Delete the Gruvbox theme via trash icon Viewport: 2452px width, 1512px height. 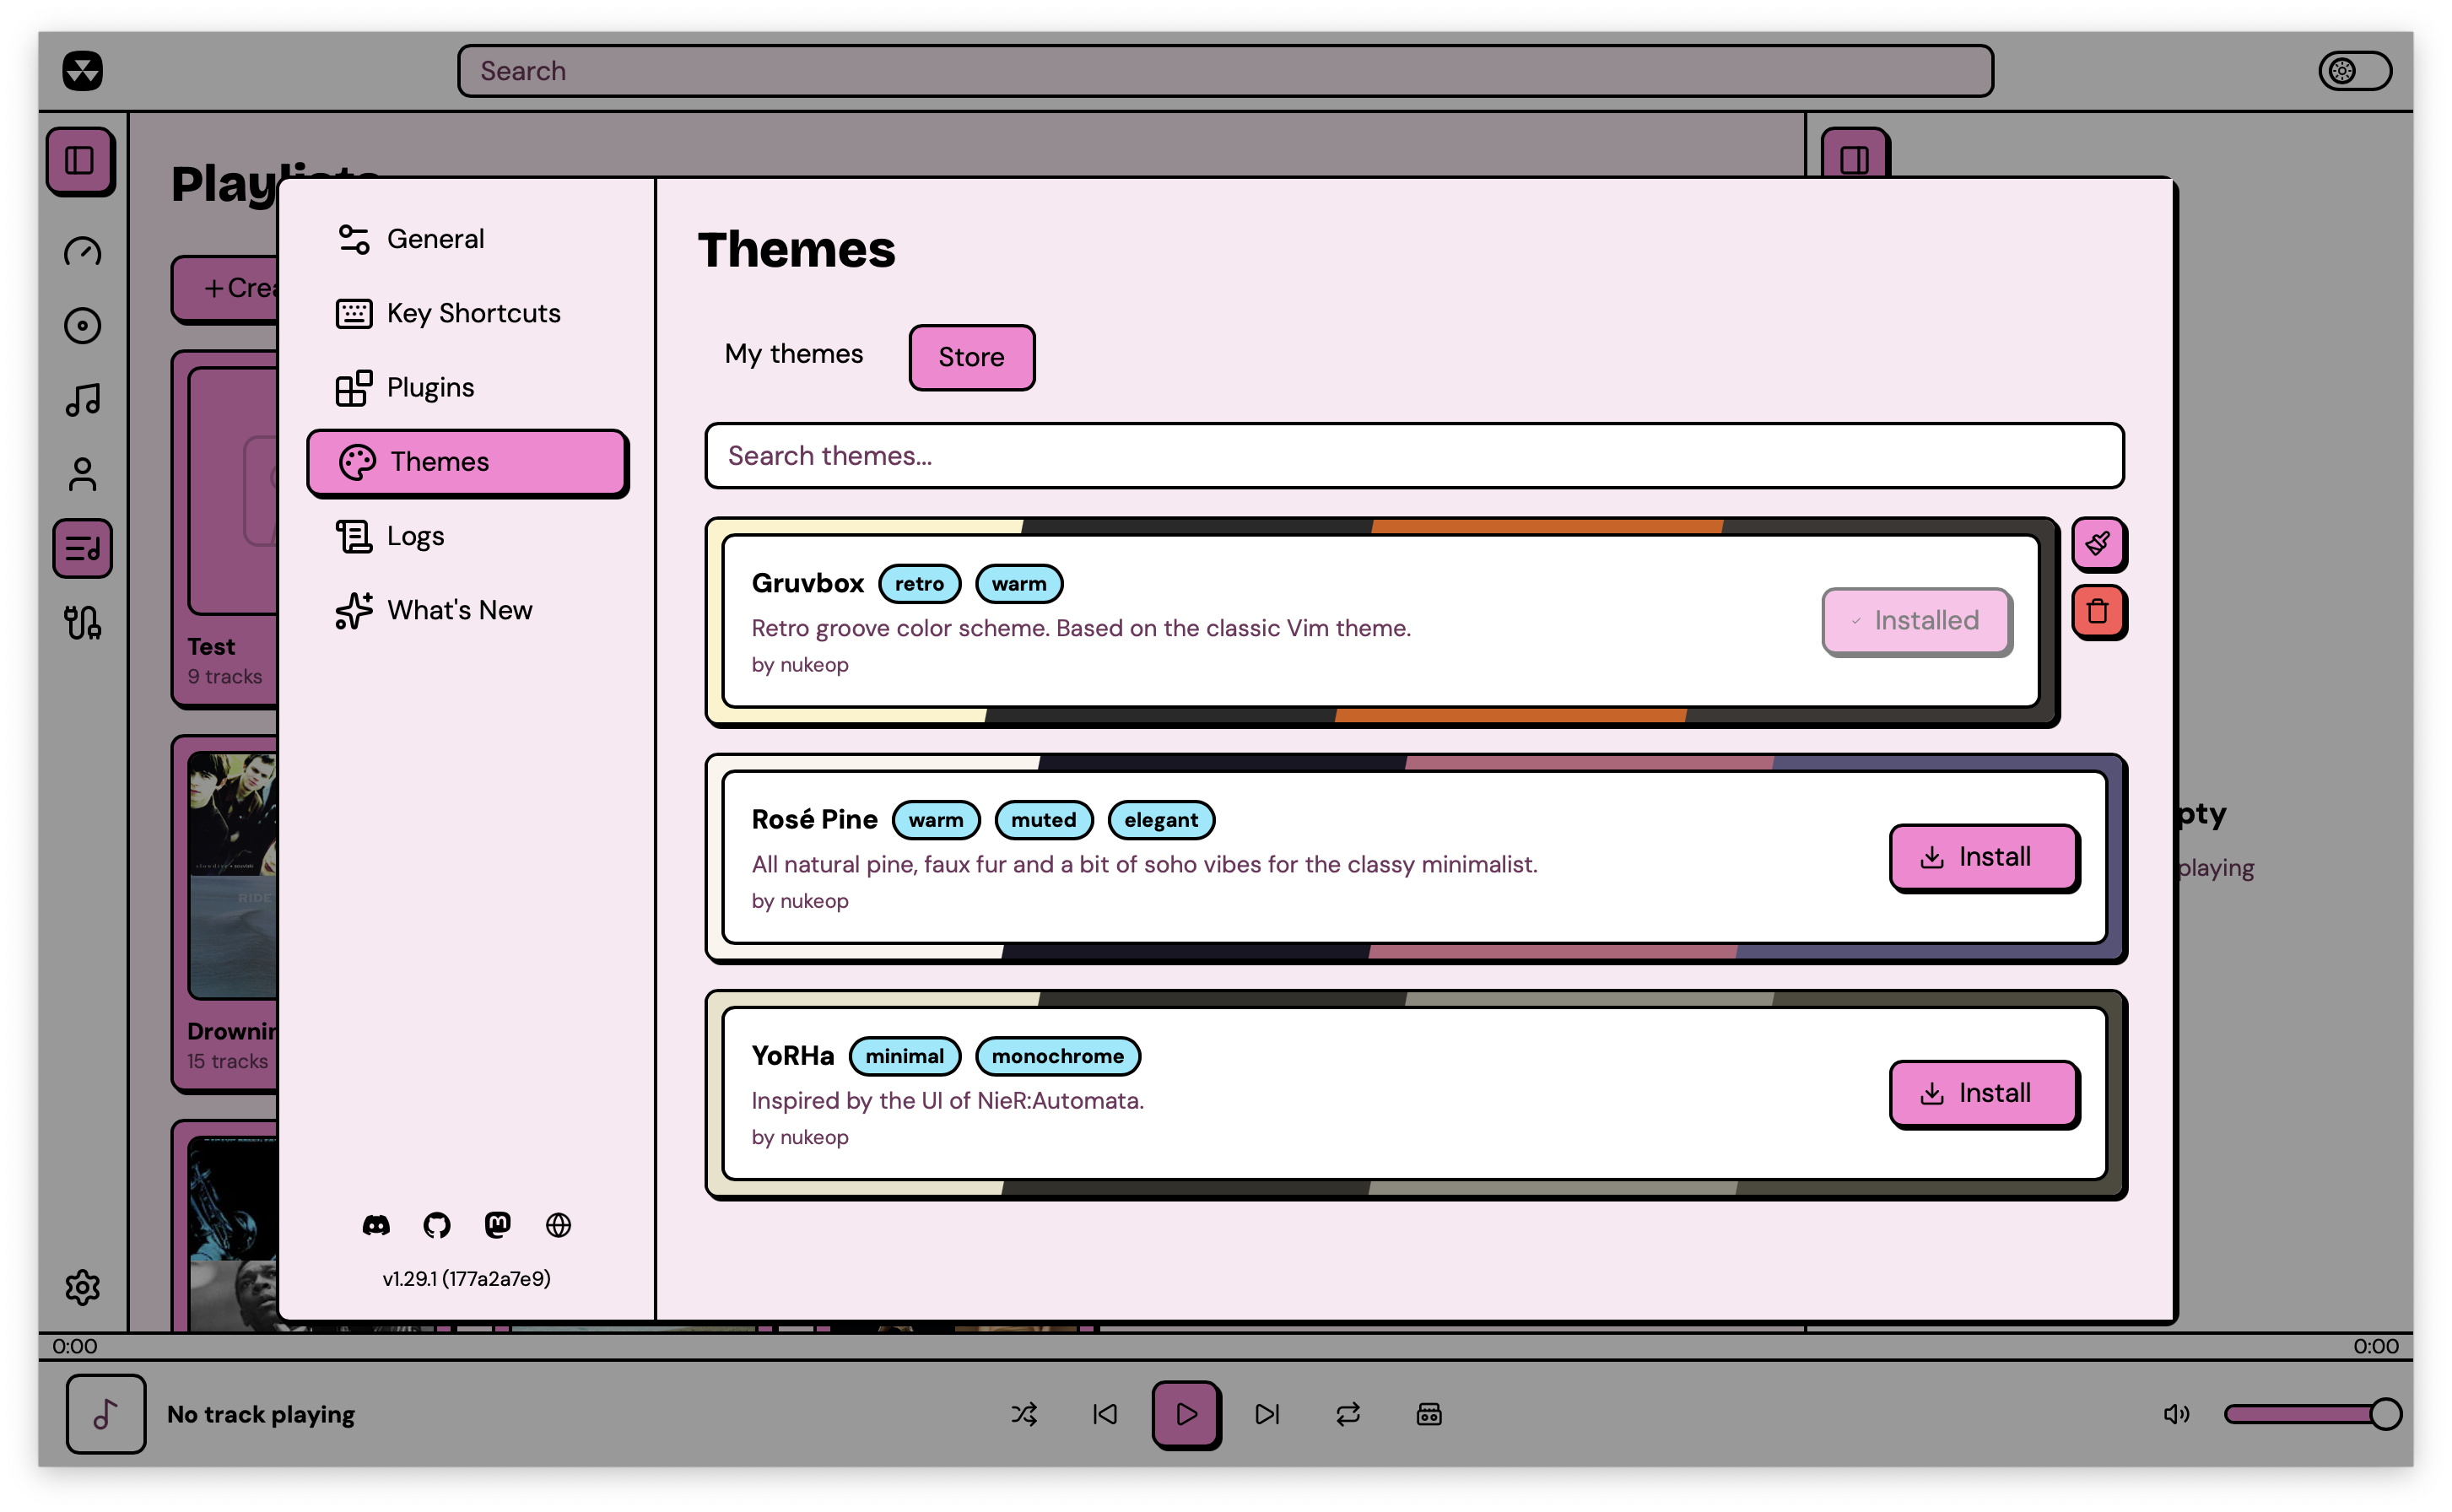(2099, 612)
